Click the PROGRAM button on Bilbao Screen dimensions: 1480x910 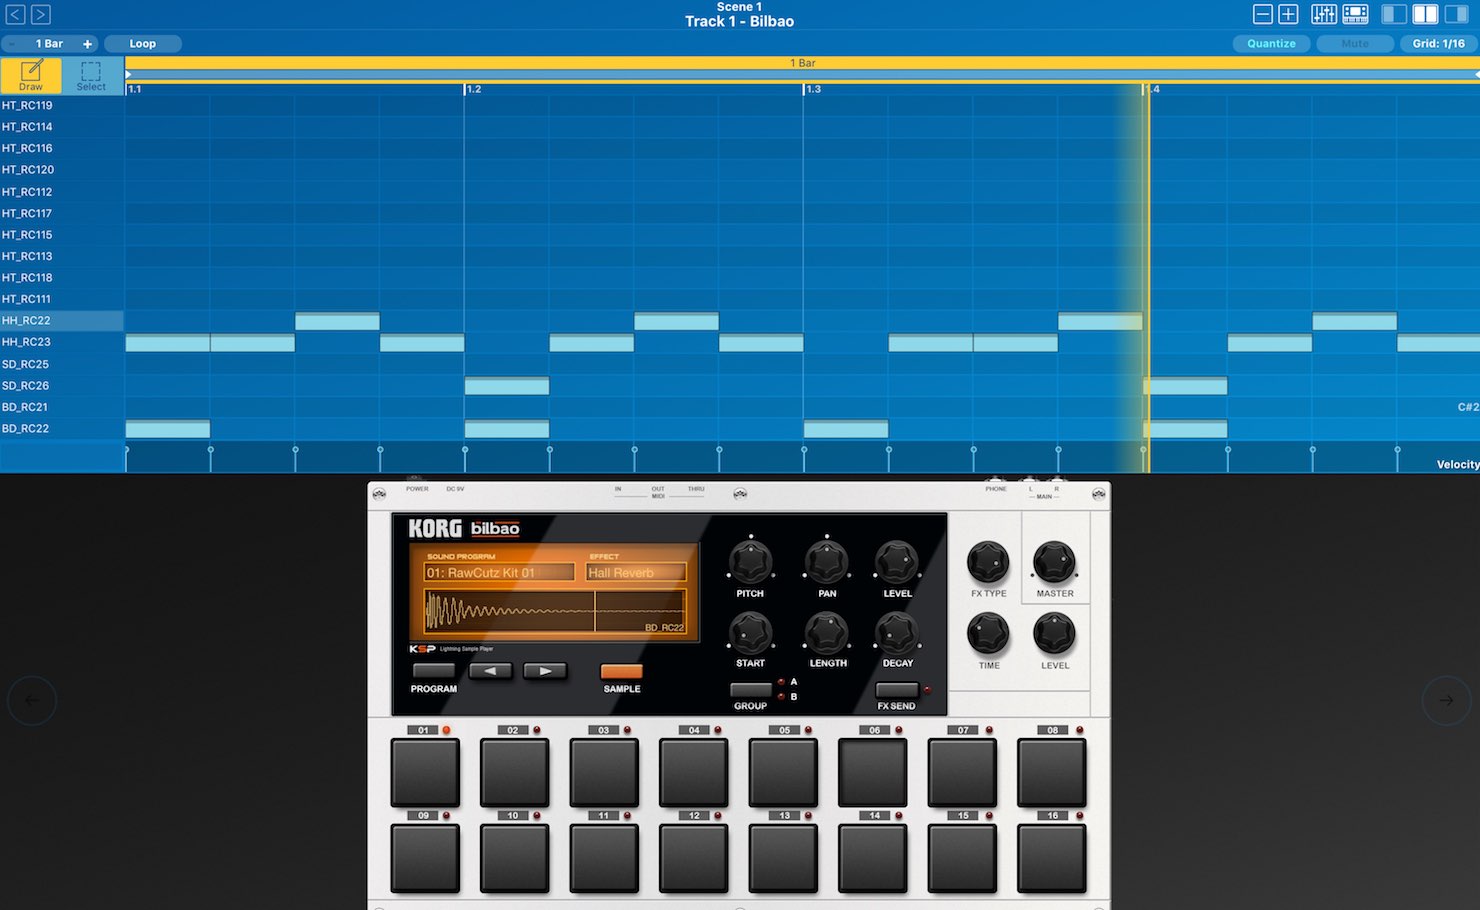pyautogui.click(x=433, y=671)
